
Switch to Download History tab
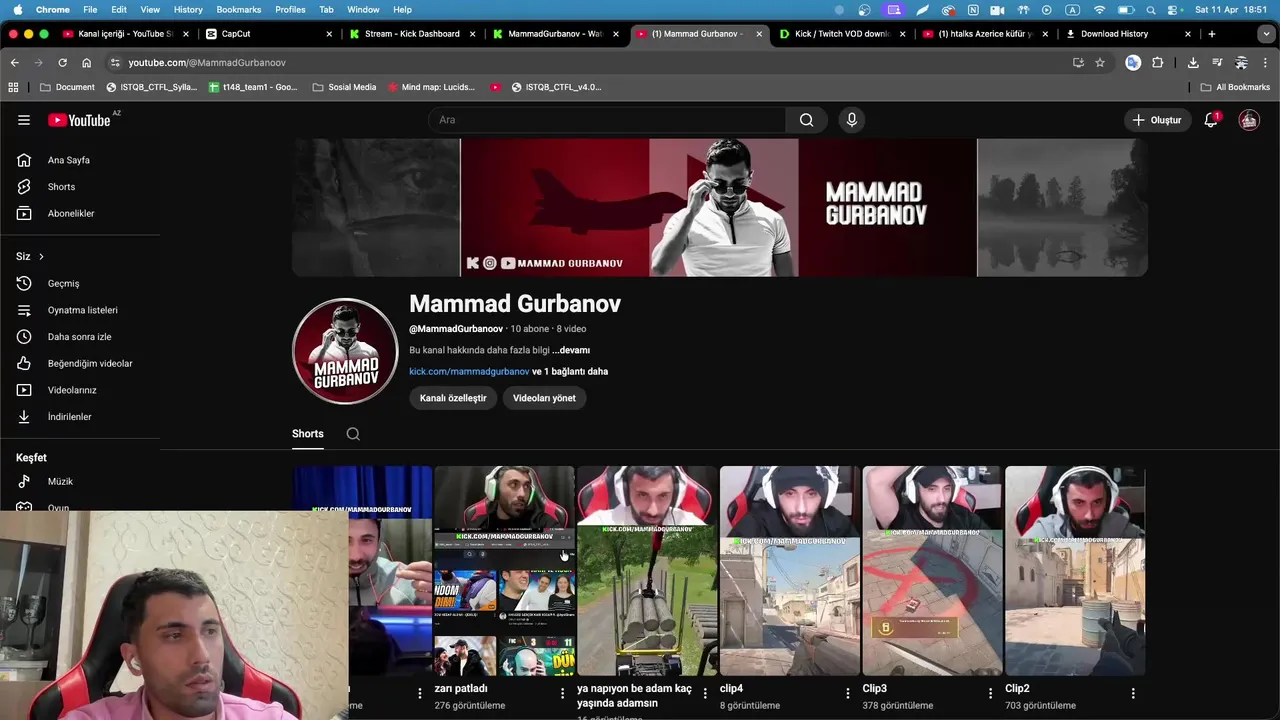1129,34
